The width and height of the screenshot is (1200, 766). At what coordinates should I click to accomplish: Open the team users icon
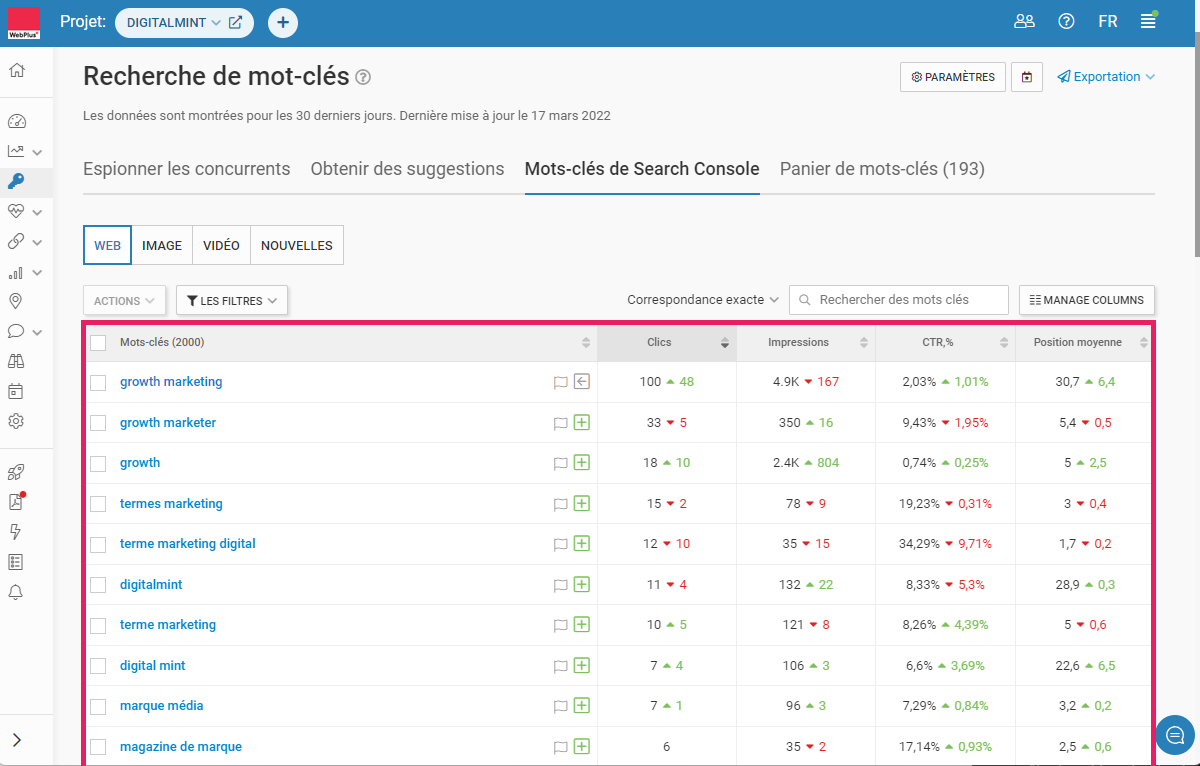(1024, 21)
